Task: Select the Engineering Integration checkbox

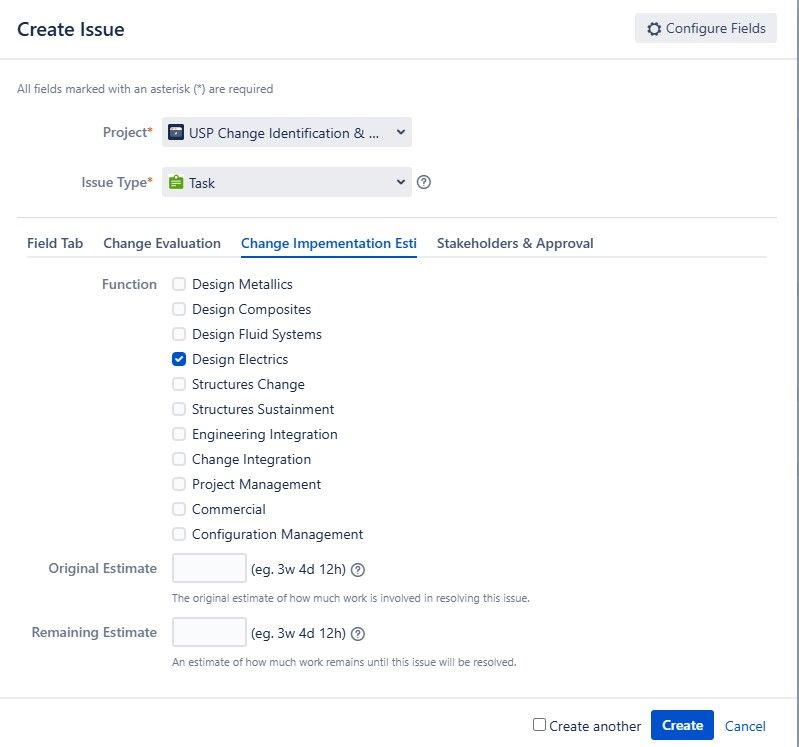Action: coord(179,434)
